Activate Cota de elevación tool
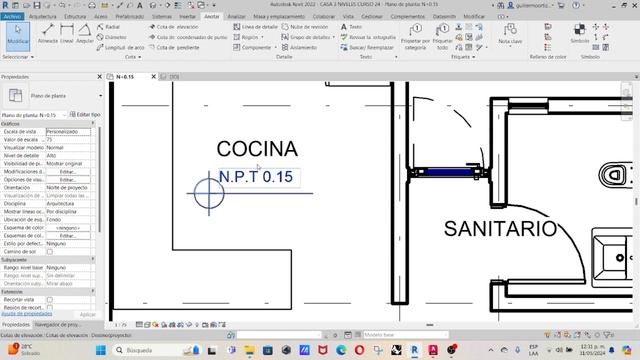This screenshot has width=640, height=360. coord(173,27)
